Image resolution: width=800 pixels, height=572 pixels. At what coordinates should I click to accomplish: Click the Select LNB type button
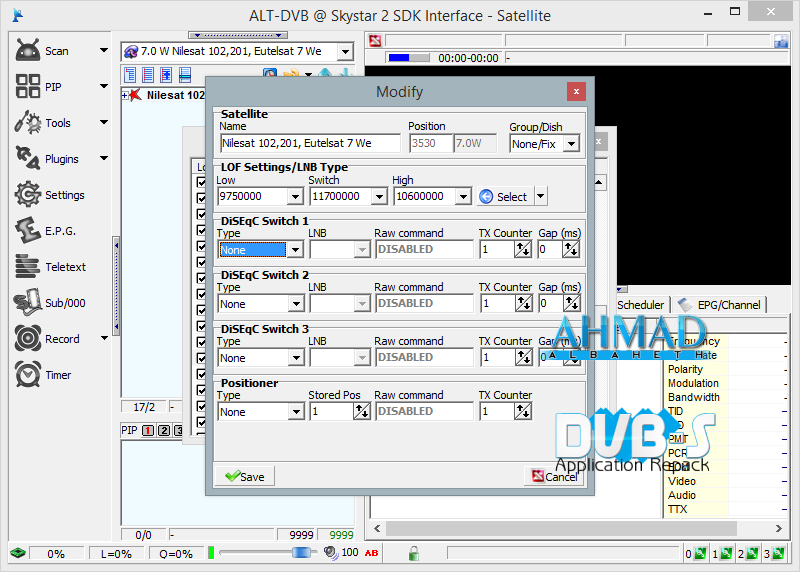pyautogui.click(x=505, y=196)
